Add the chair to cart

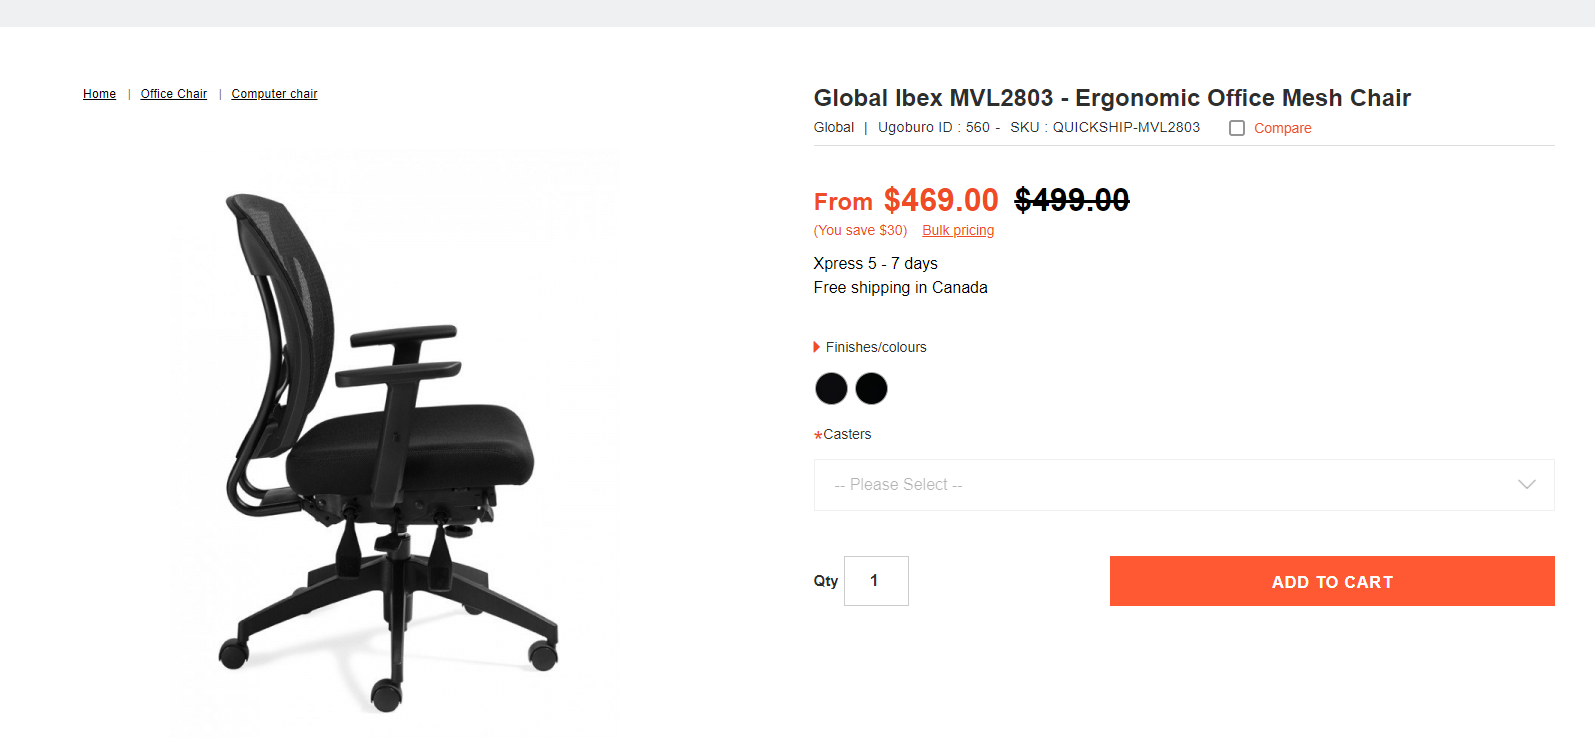pyautogui.click(x=1332, y=581)
